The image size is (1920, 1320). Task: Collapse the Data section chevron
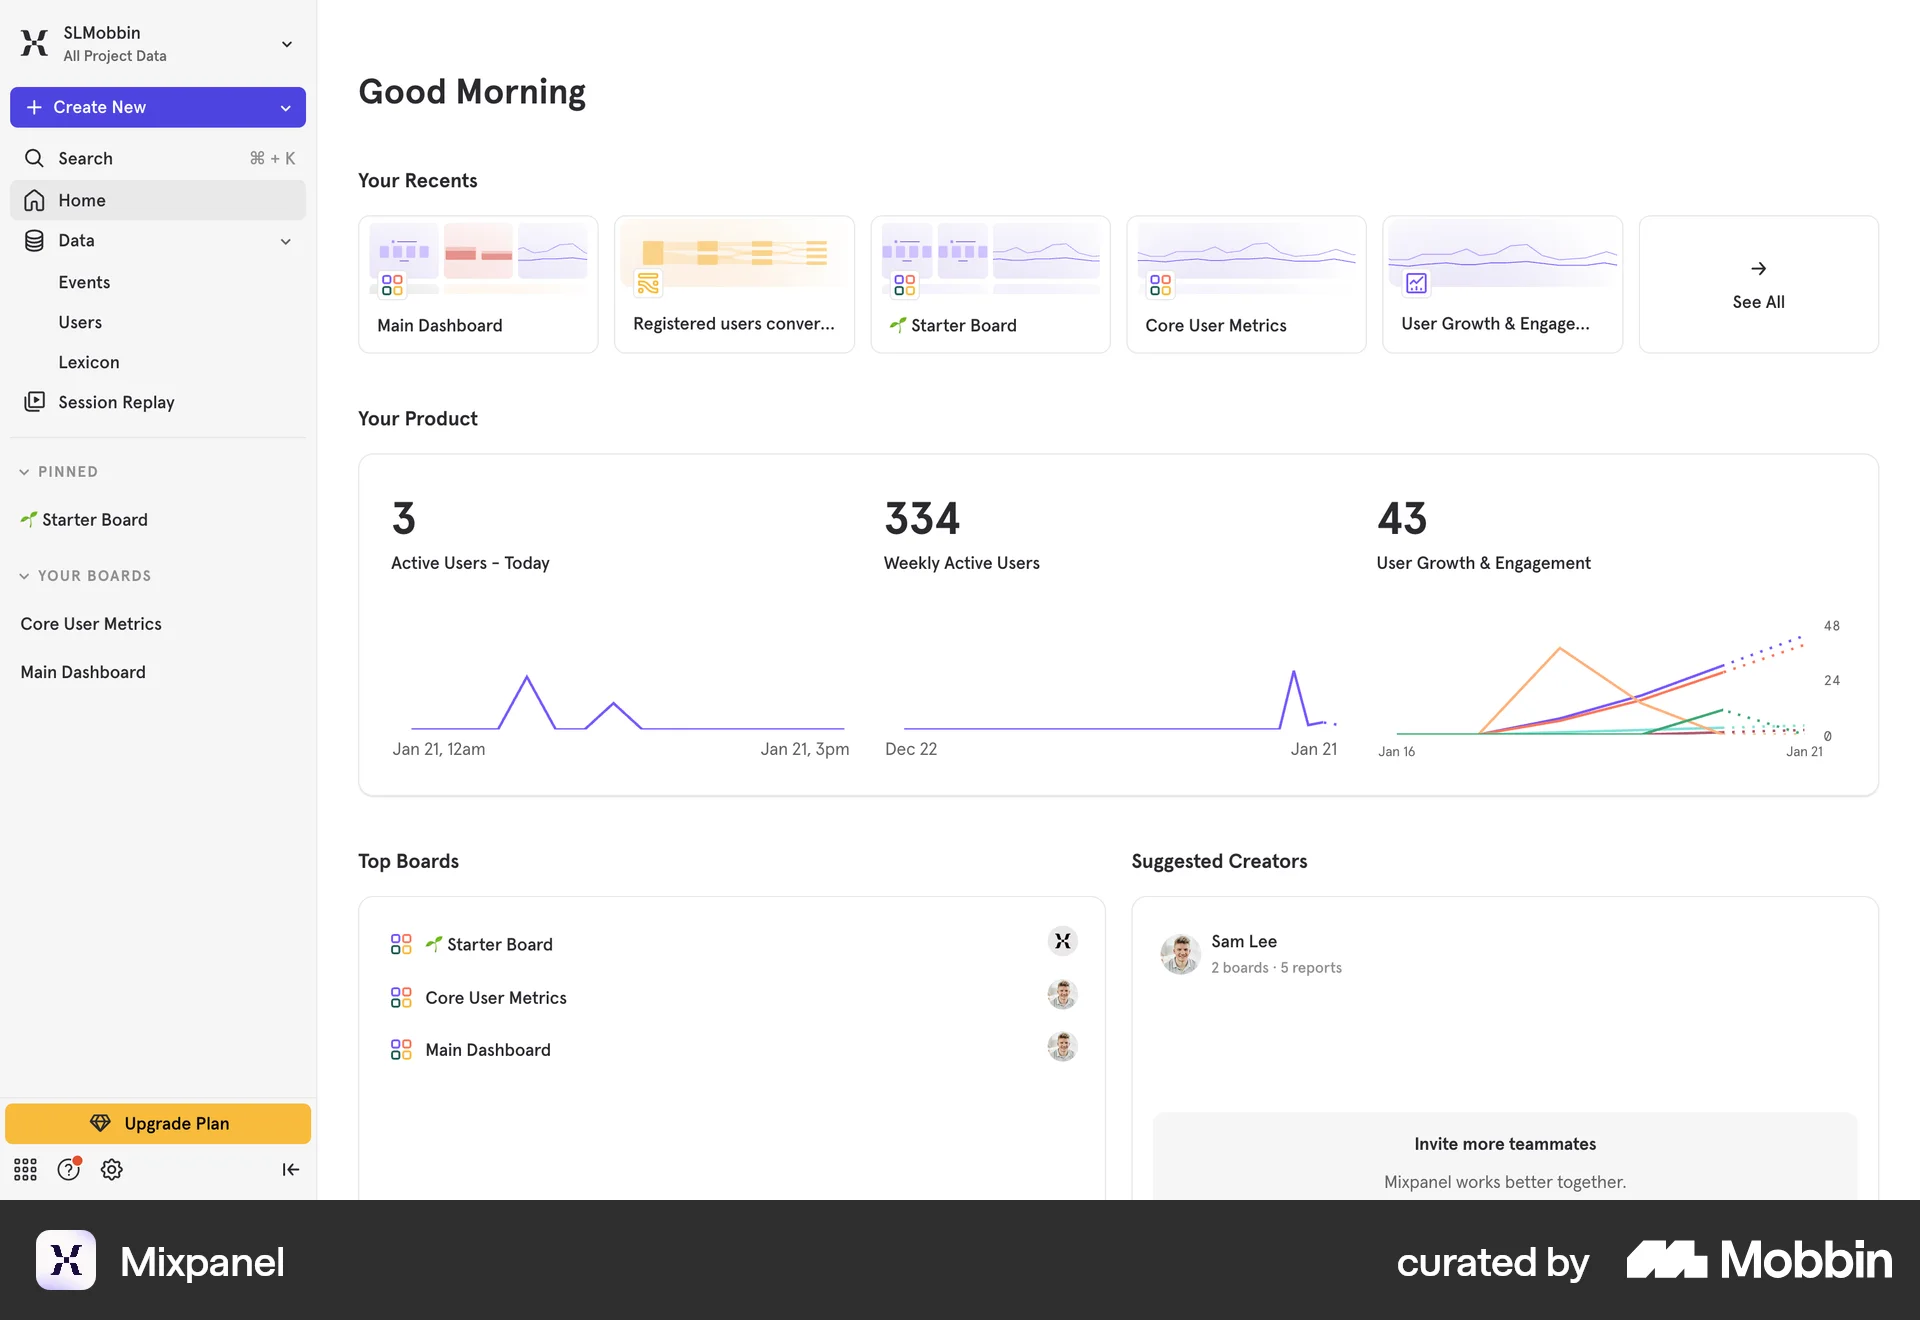tap(286, 241)
